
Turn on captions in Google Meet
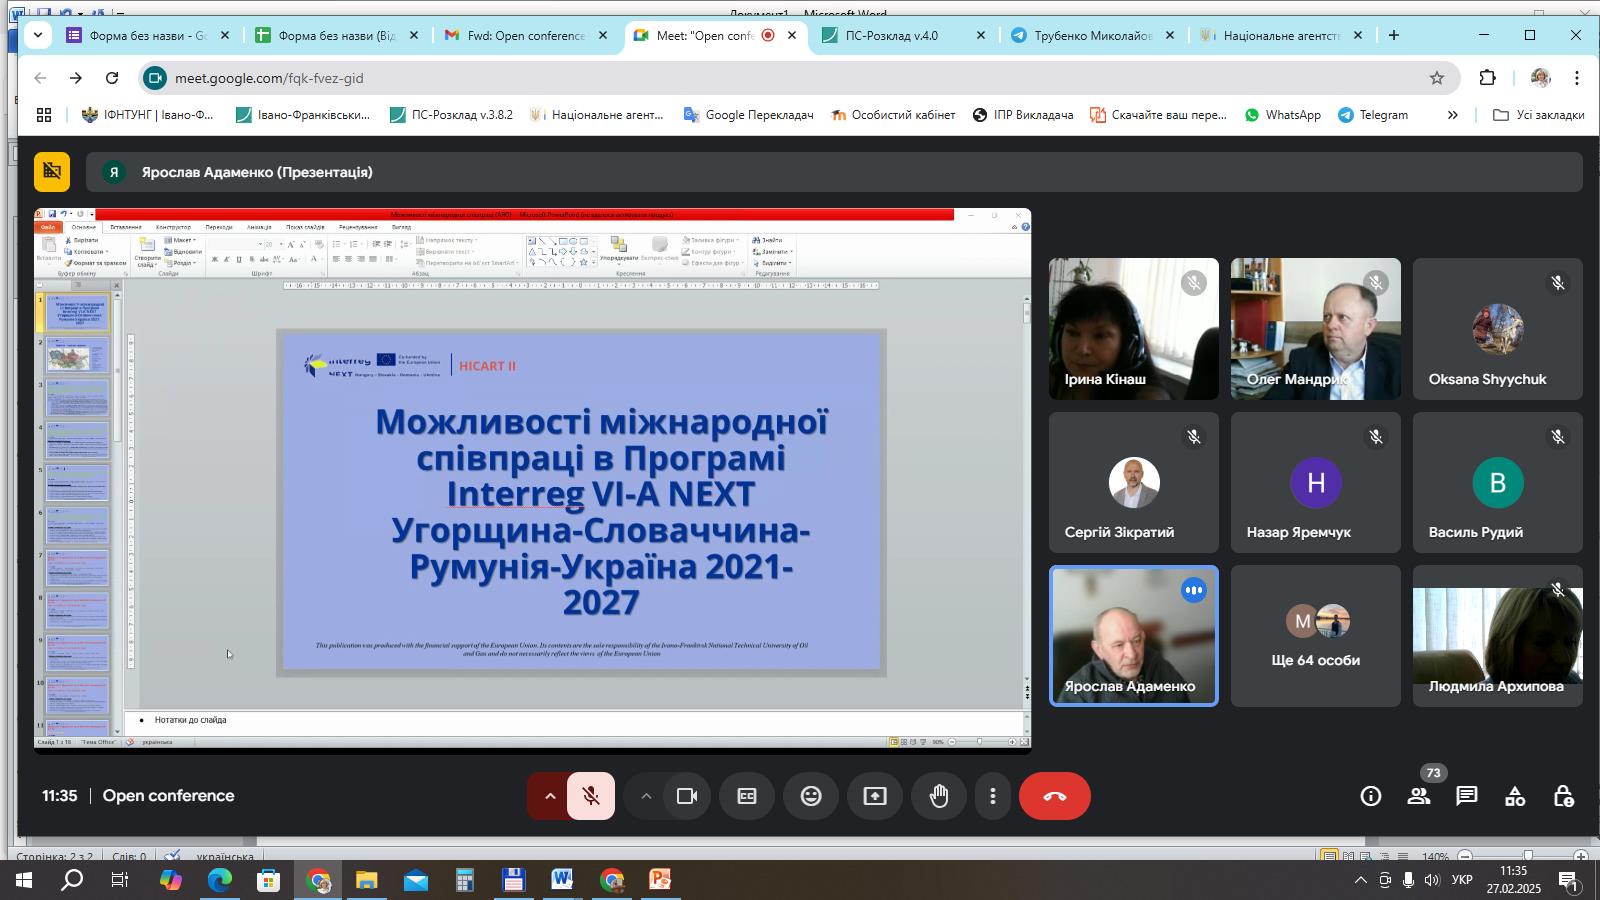[747, 796]
